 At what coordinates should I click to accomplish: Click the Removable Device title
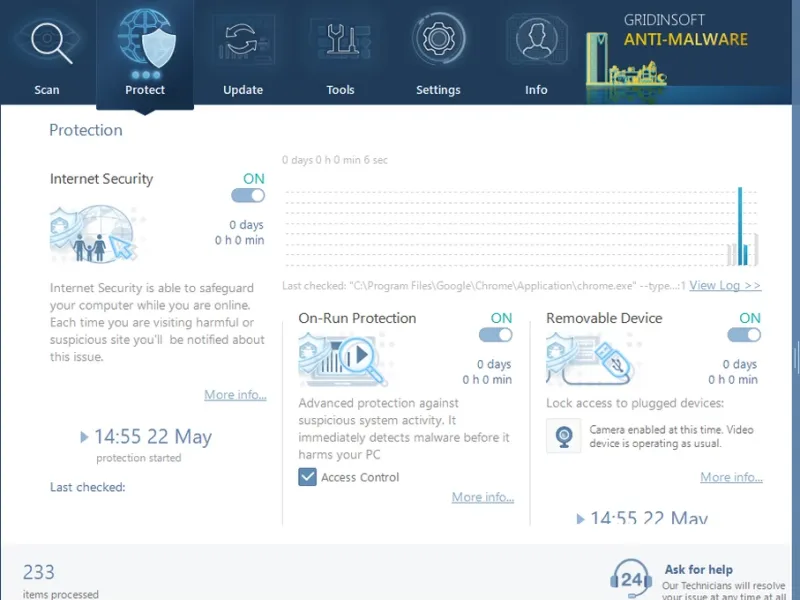604,318
